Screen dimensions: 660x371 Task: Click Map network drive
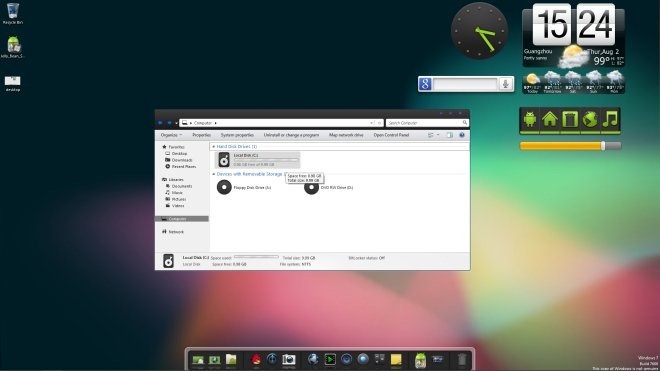(346, 135)
